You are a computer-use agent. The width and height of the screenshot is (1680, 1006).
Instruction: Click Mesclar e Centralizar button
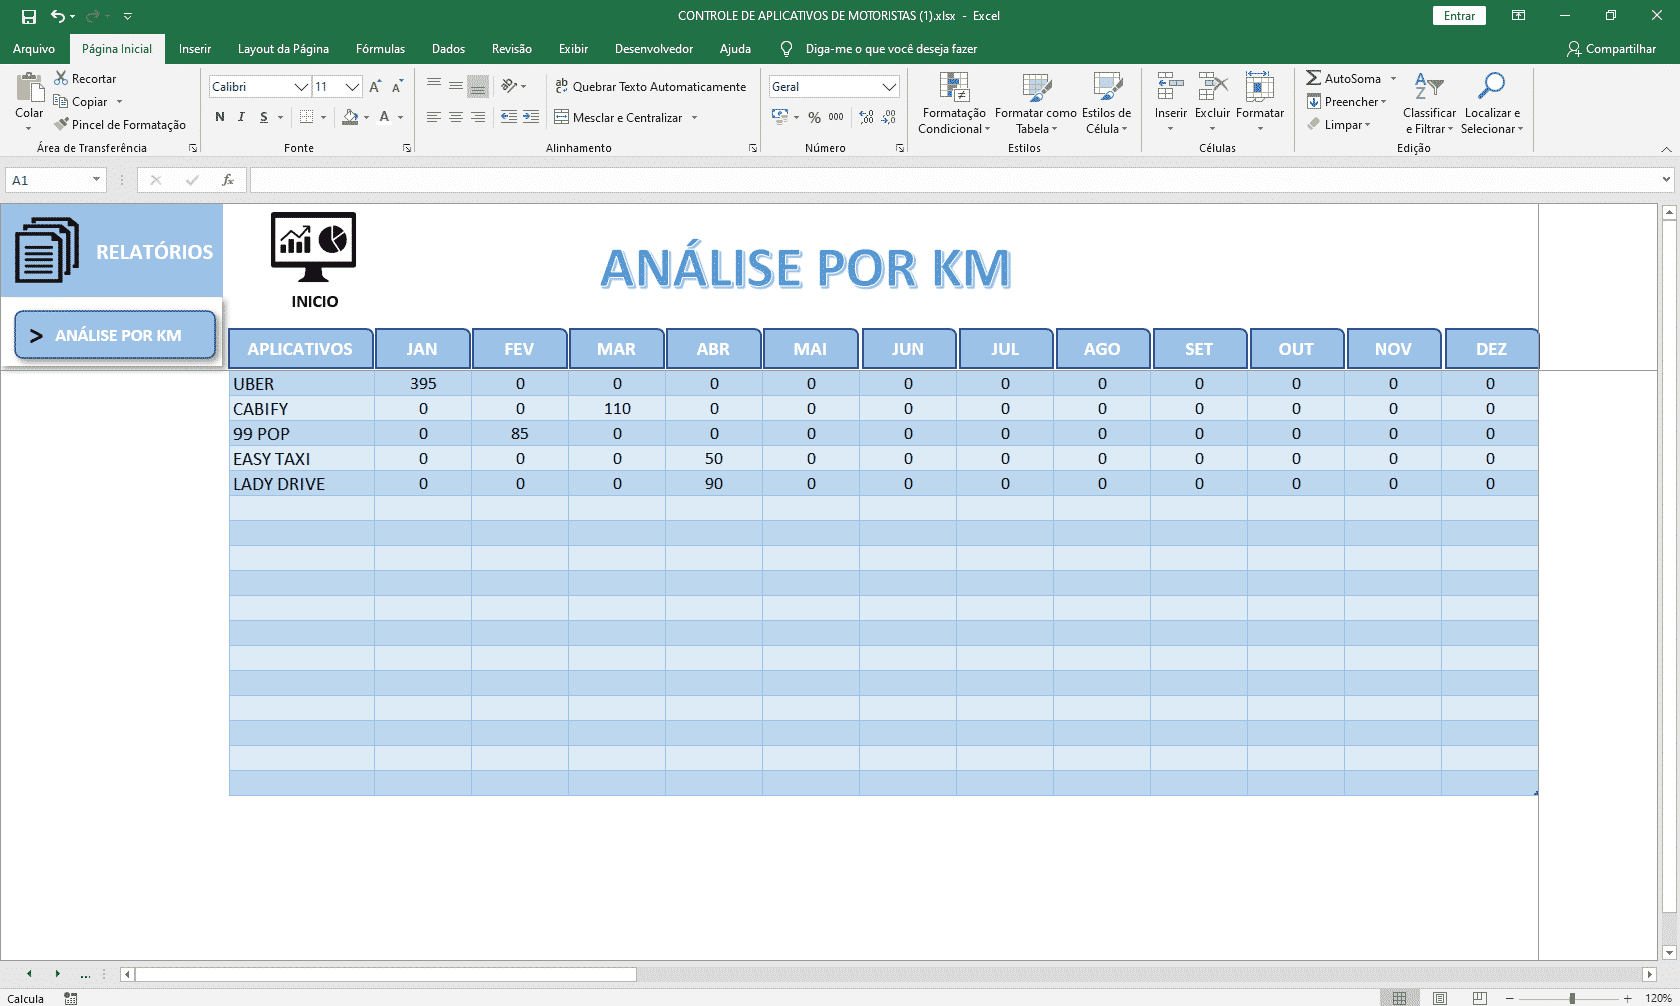coord(619,118)
